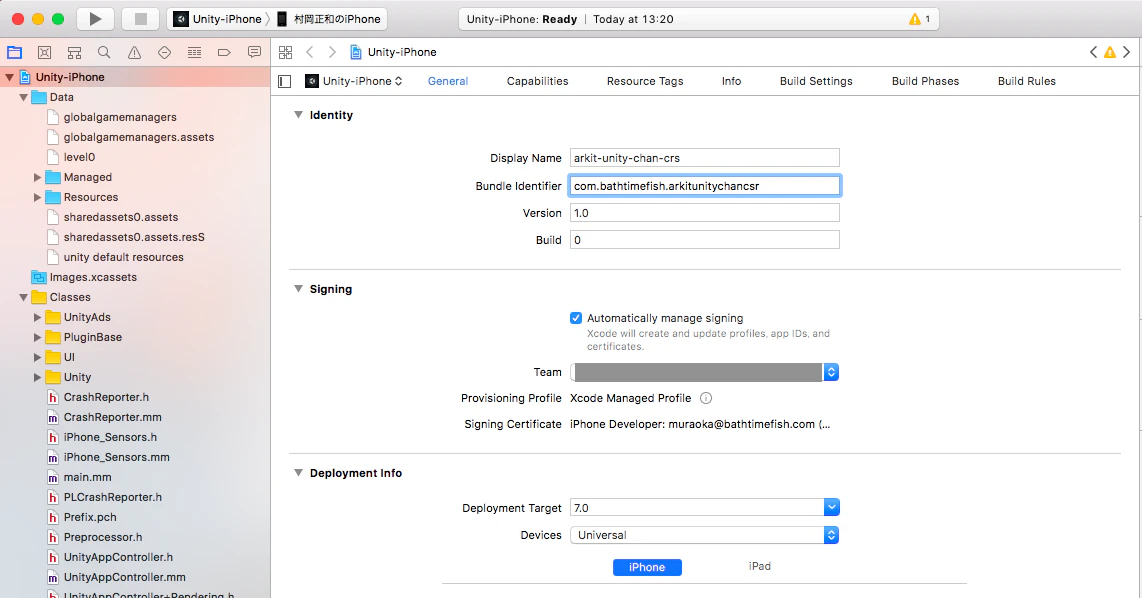The width and height of the screenshot is (1142, 598).
Task: Switch to the Capabilities tab
Action: coord(537,82)
